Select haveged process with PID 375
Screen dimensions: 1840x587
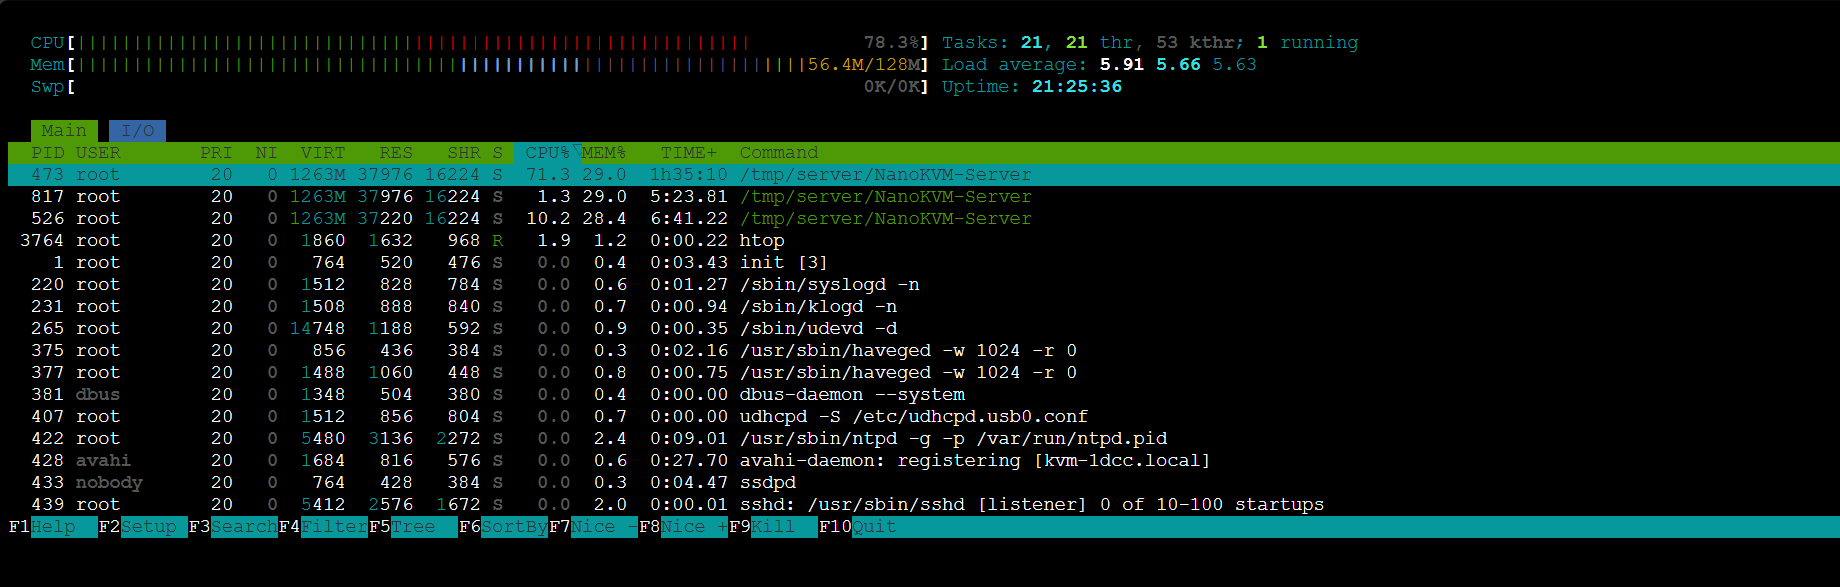(924, 351)
